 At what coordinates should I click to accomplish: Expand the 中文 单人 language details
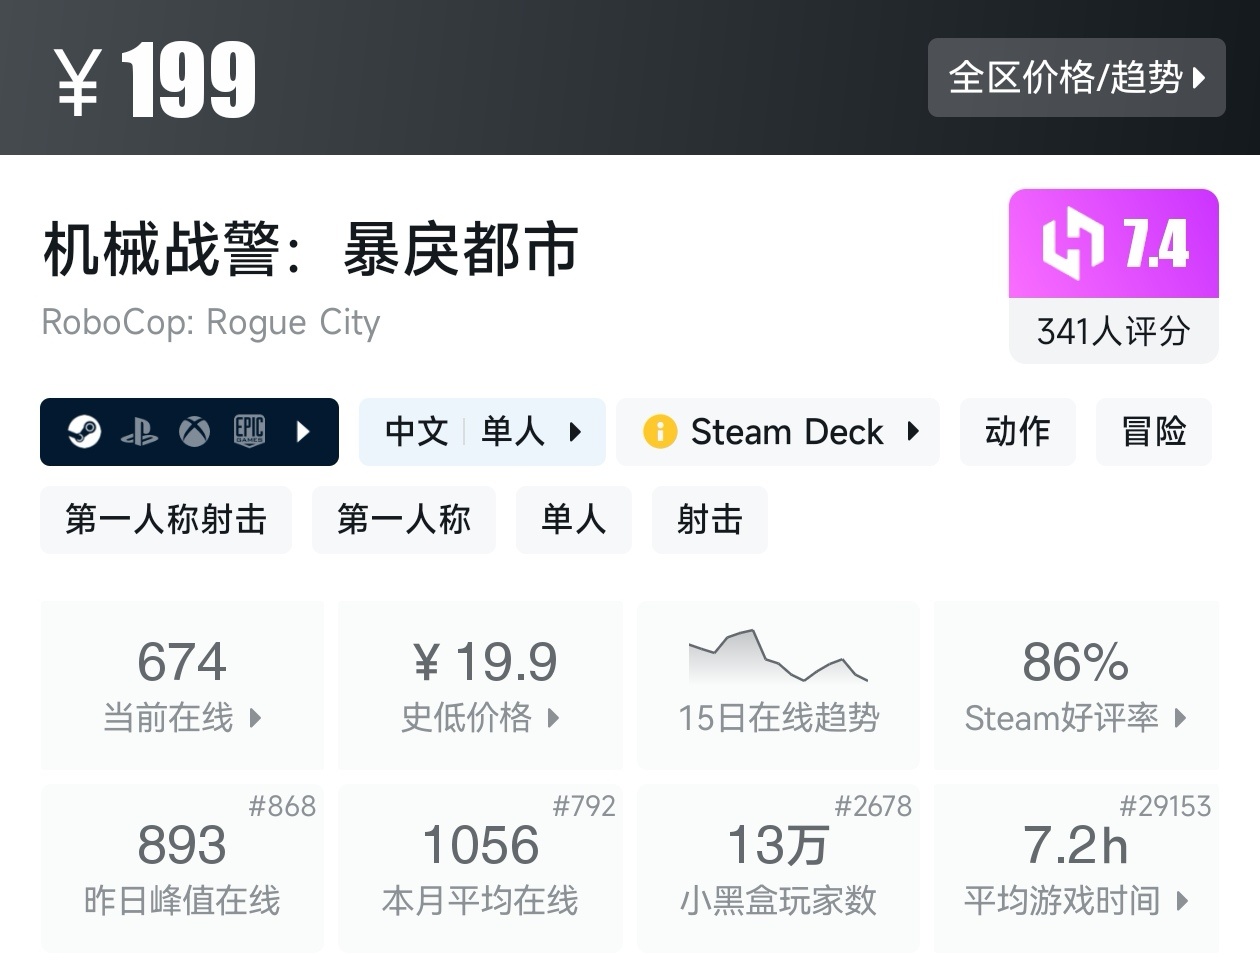click(482, 432)
